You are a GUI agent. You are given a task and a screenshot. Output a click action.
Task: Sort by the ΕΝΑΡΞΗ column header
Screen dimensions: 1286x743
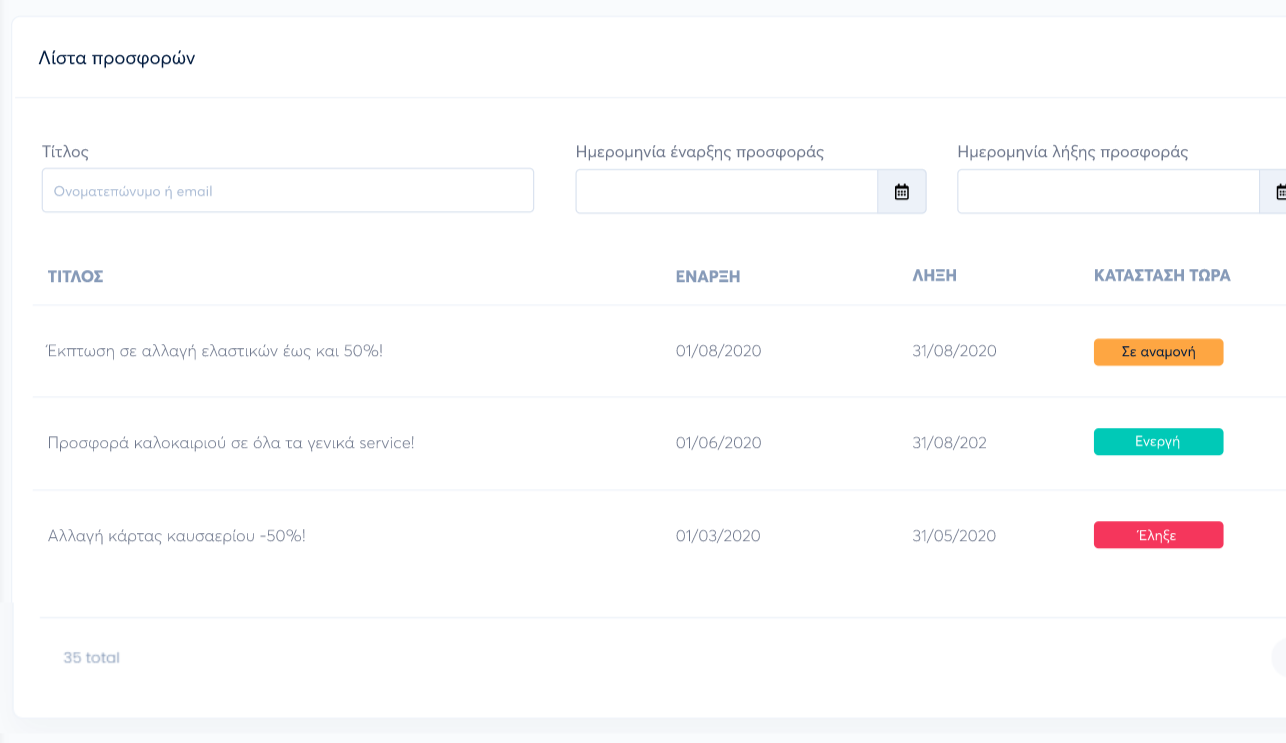(707, 277)
